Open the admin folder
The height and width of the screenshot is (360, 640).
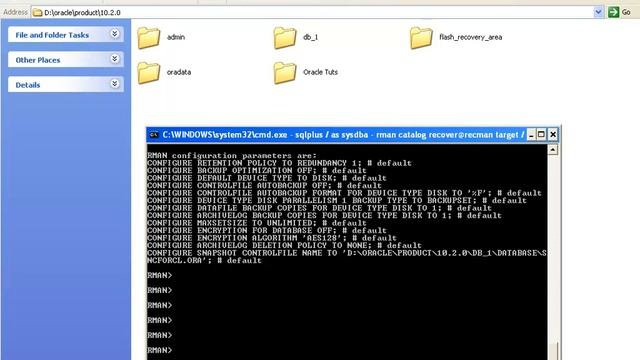149,38
